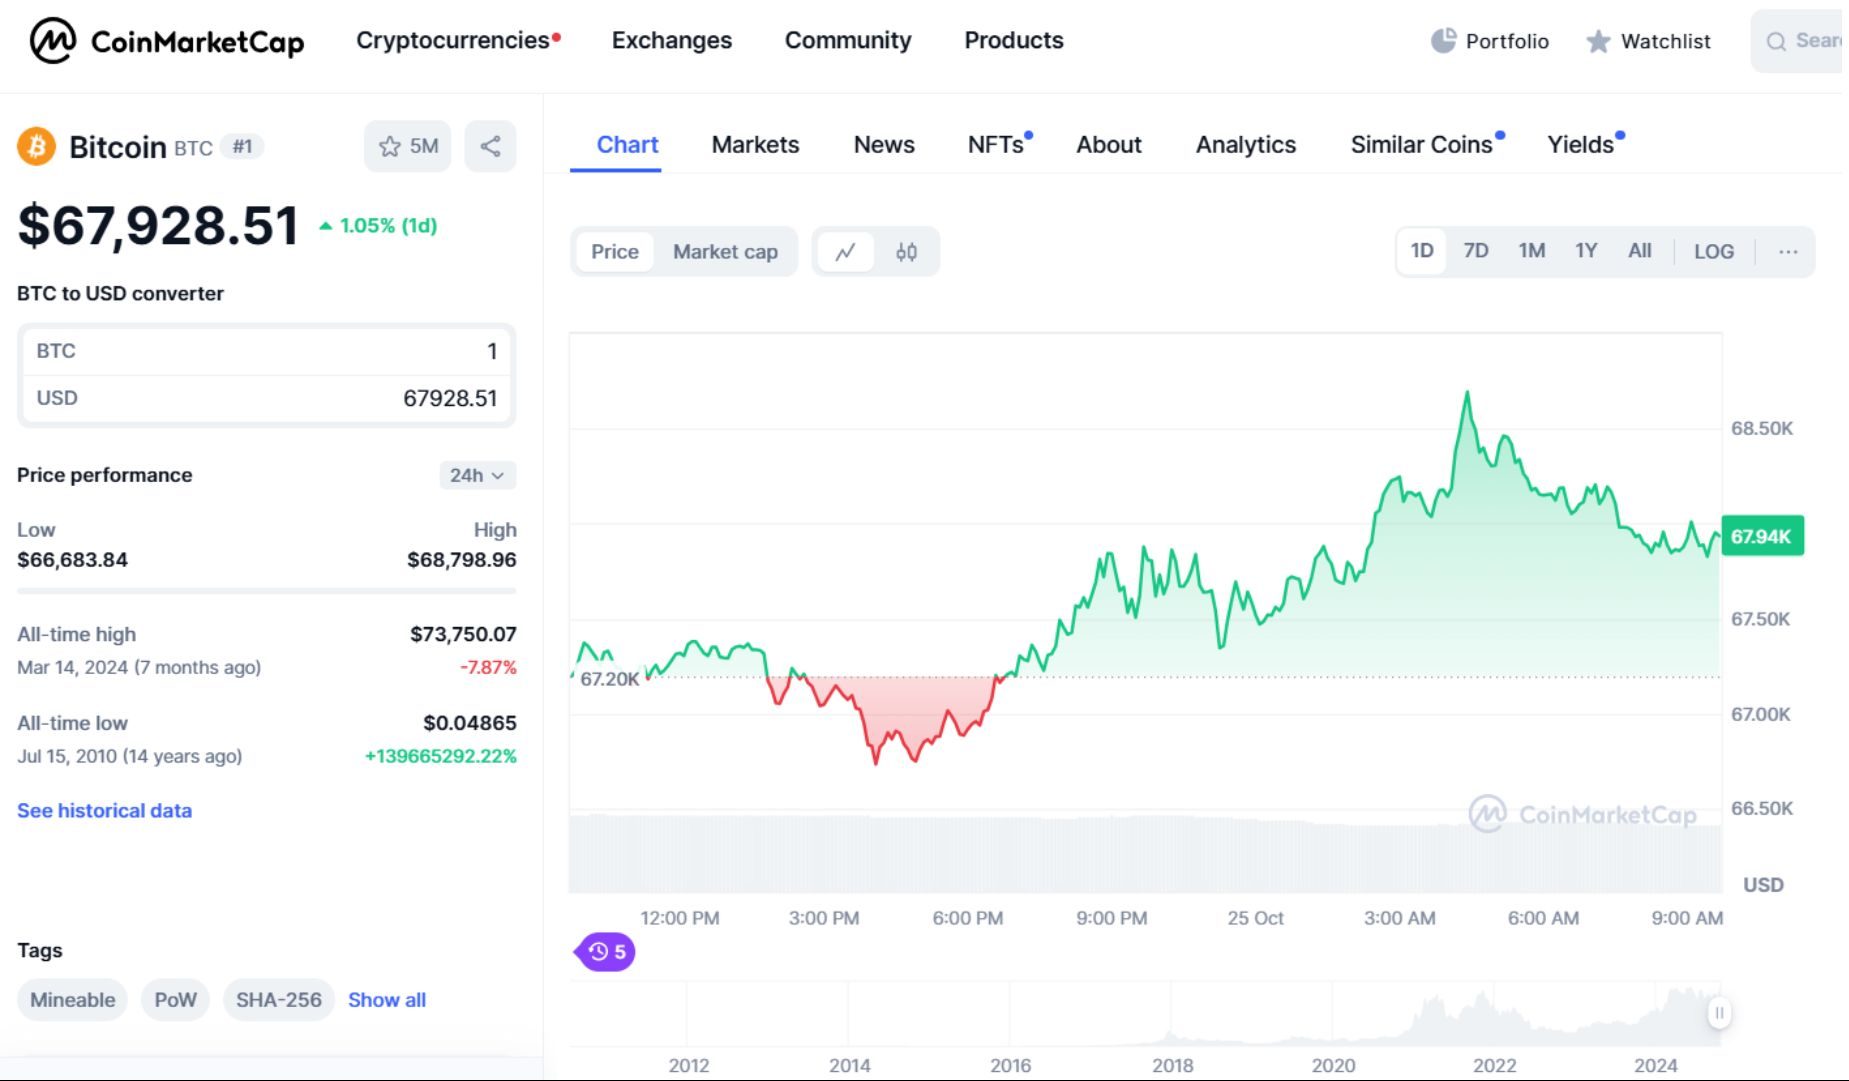Screen dimensions: 1849x1081
Task: Enable logarithmic scale with LOG toggle
Action: [1713, 251]
